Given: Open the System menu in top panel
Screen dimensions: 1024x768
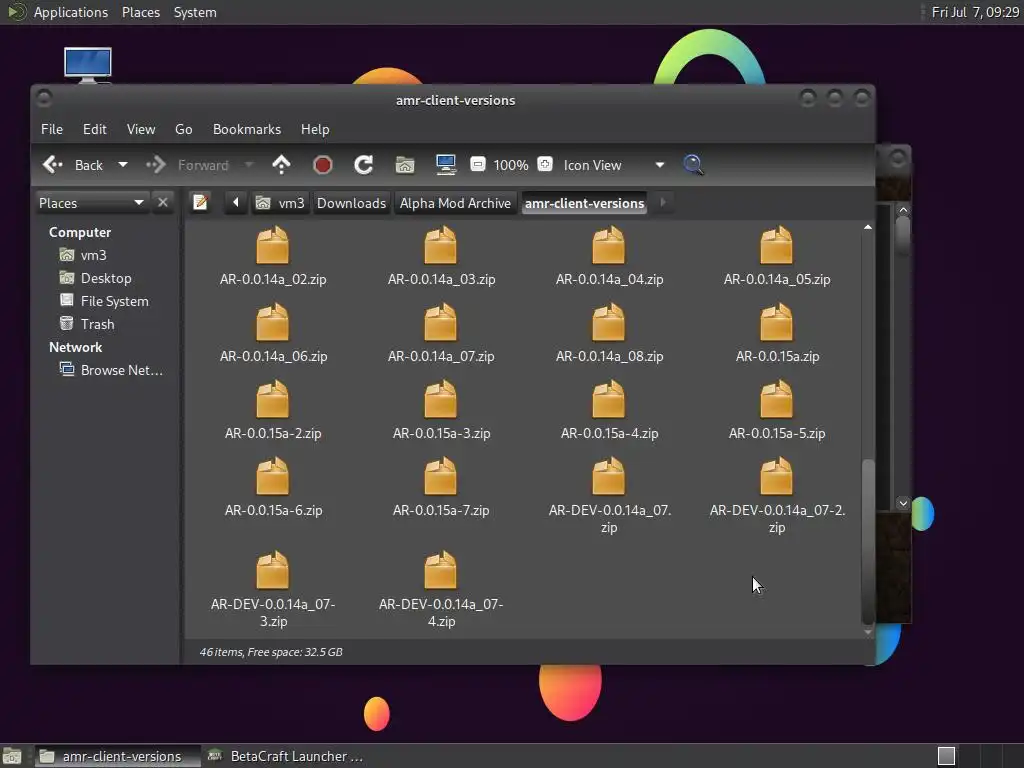Looking at the screenshot, I should 195,12.
